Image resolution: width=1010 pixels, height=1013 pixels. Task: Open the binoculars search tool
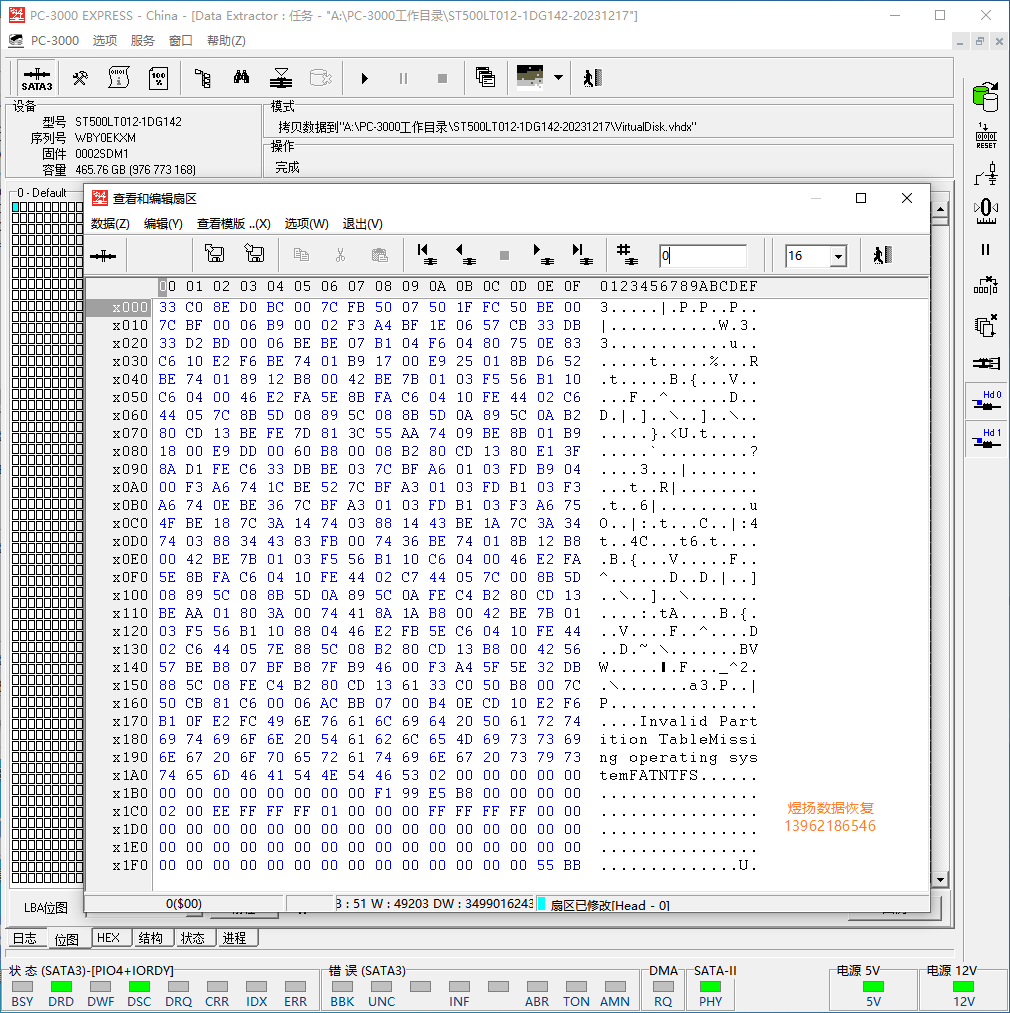(241, 78)
